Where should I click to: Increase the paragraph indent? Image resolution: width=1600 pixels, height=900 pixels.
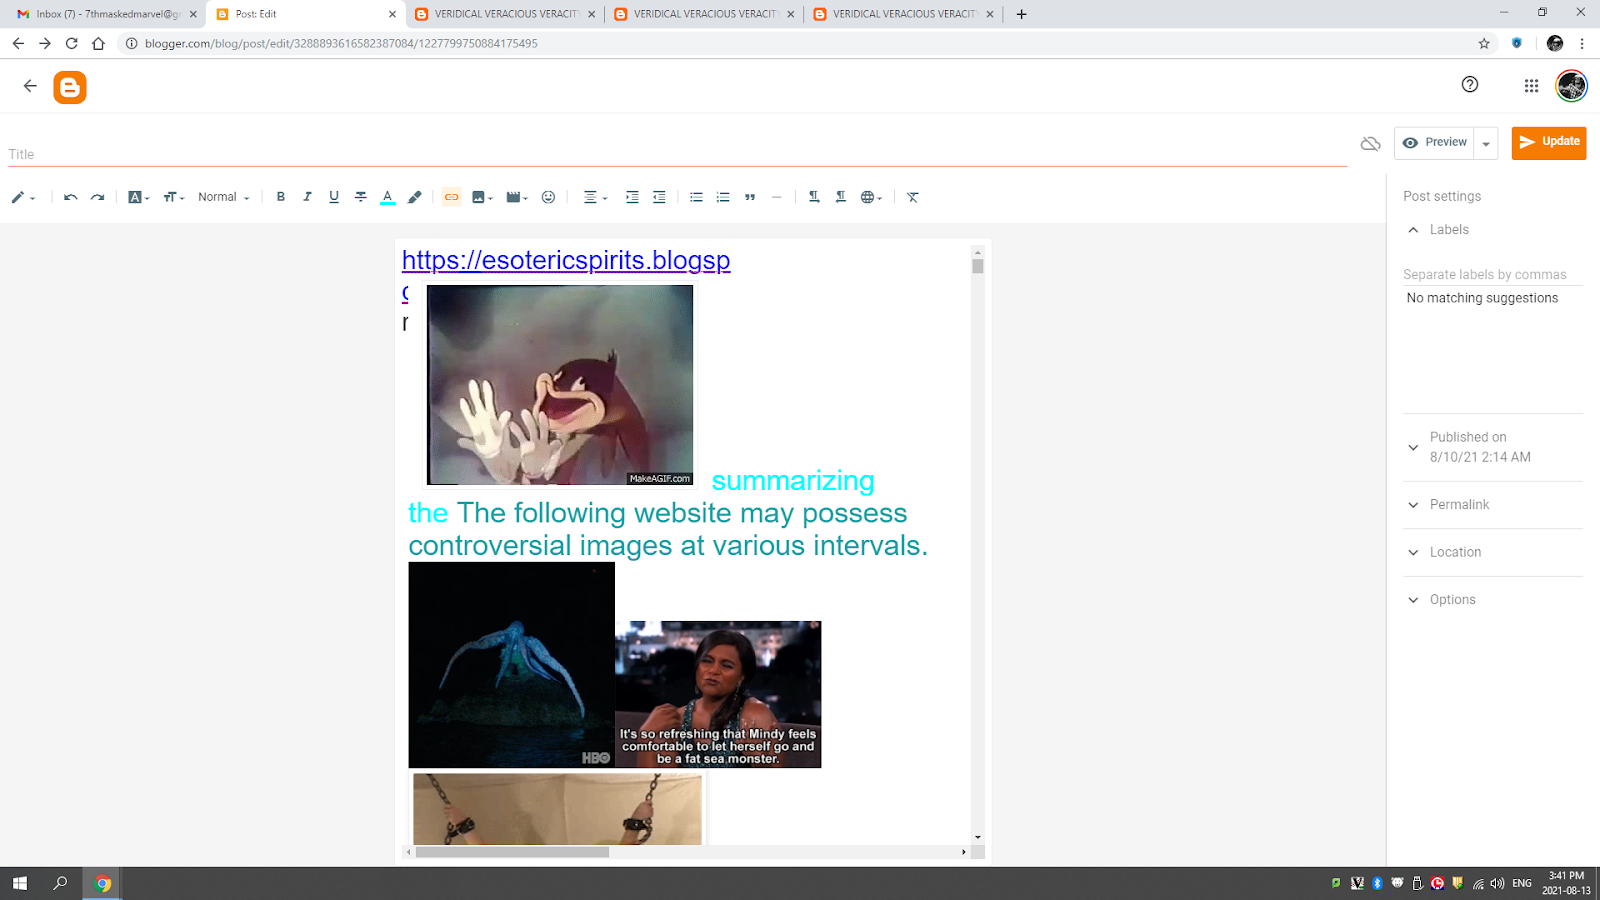pos(632,197)
